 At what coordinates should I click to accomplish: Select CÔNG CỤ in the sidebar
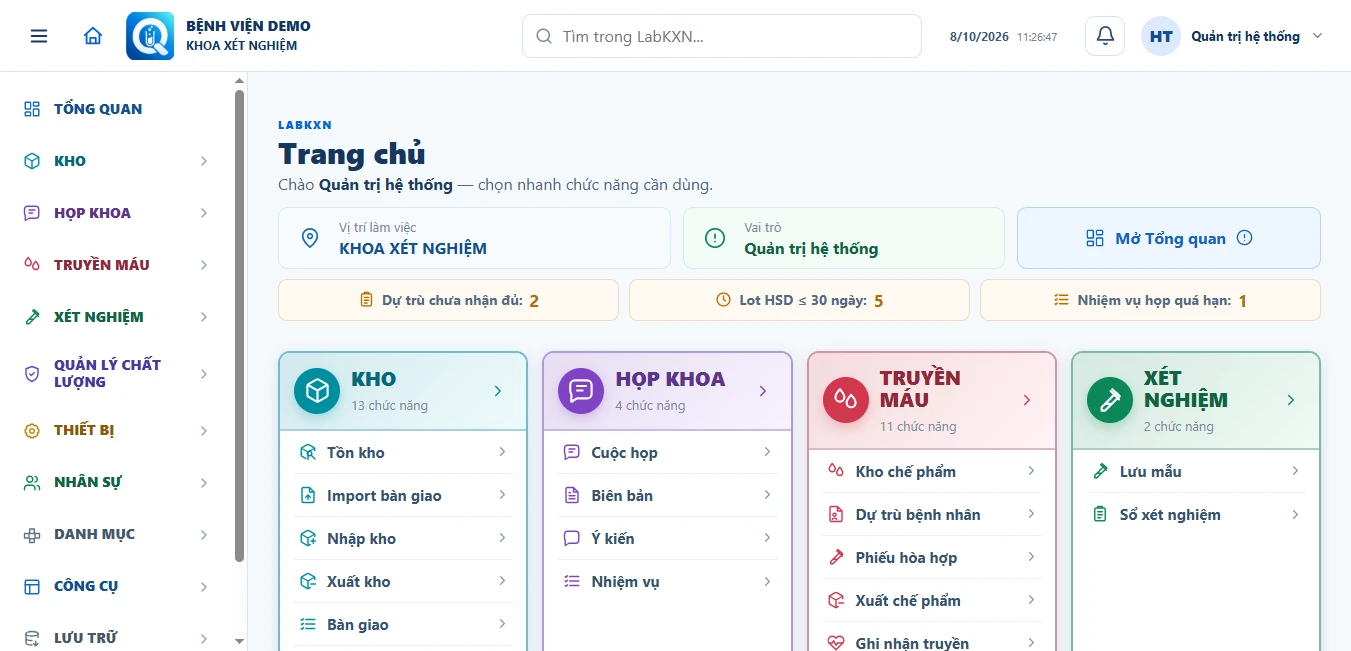(117, 587)
